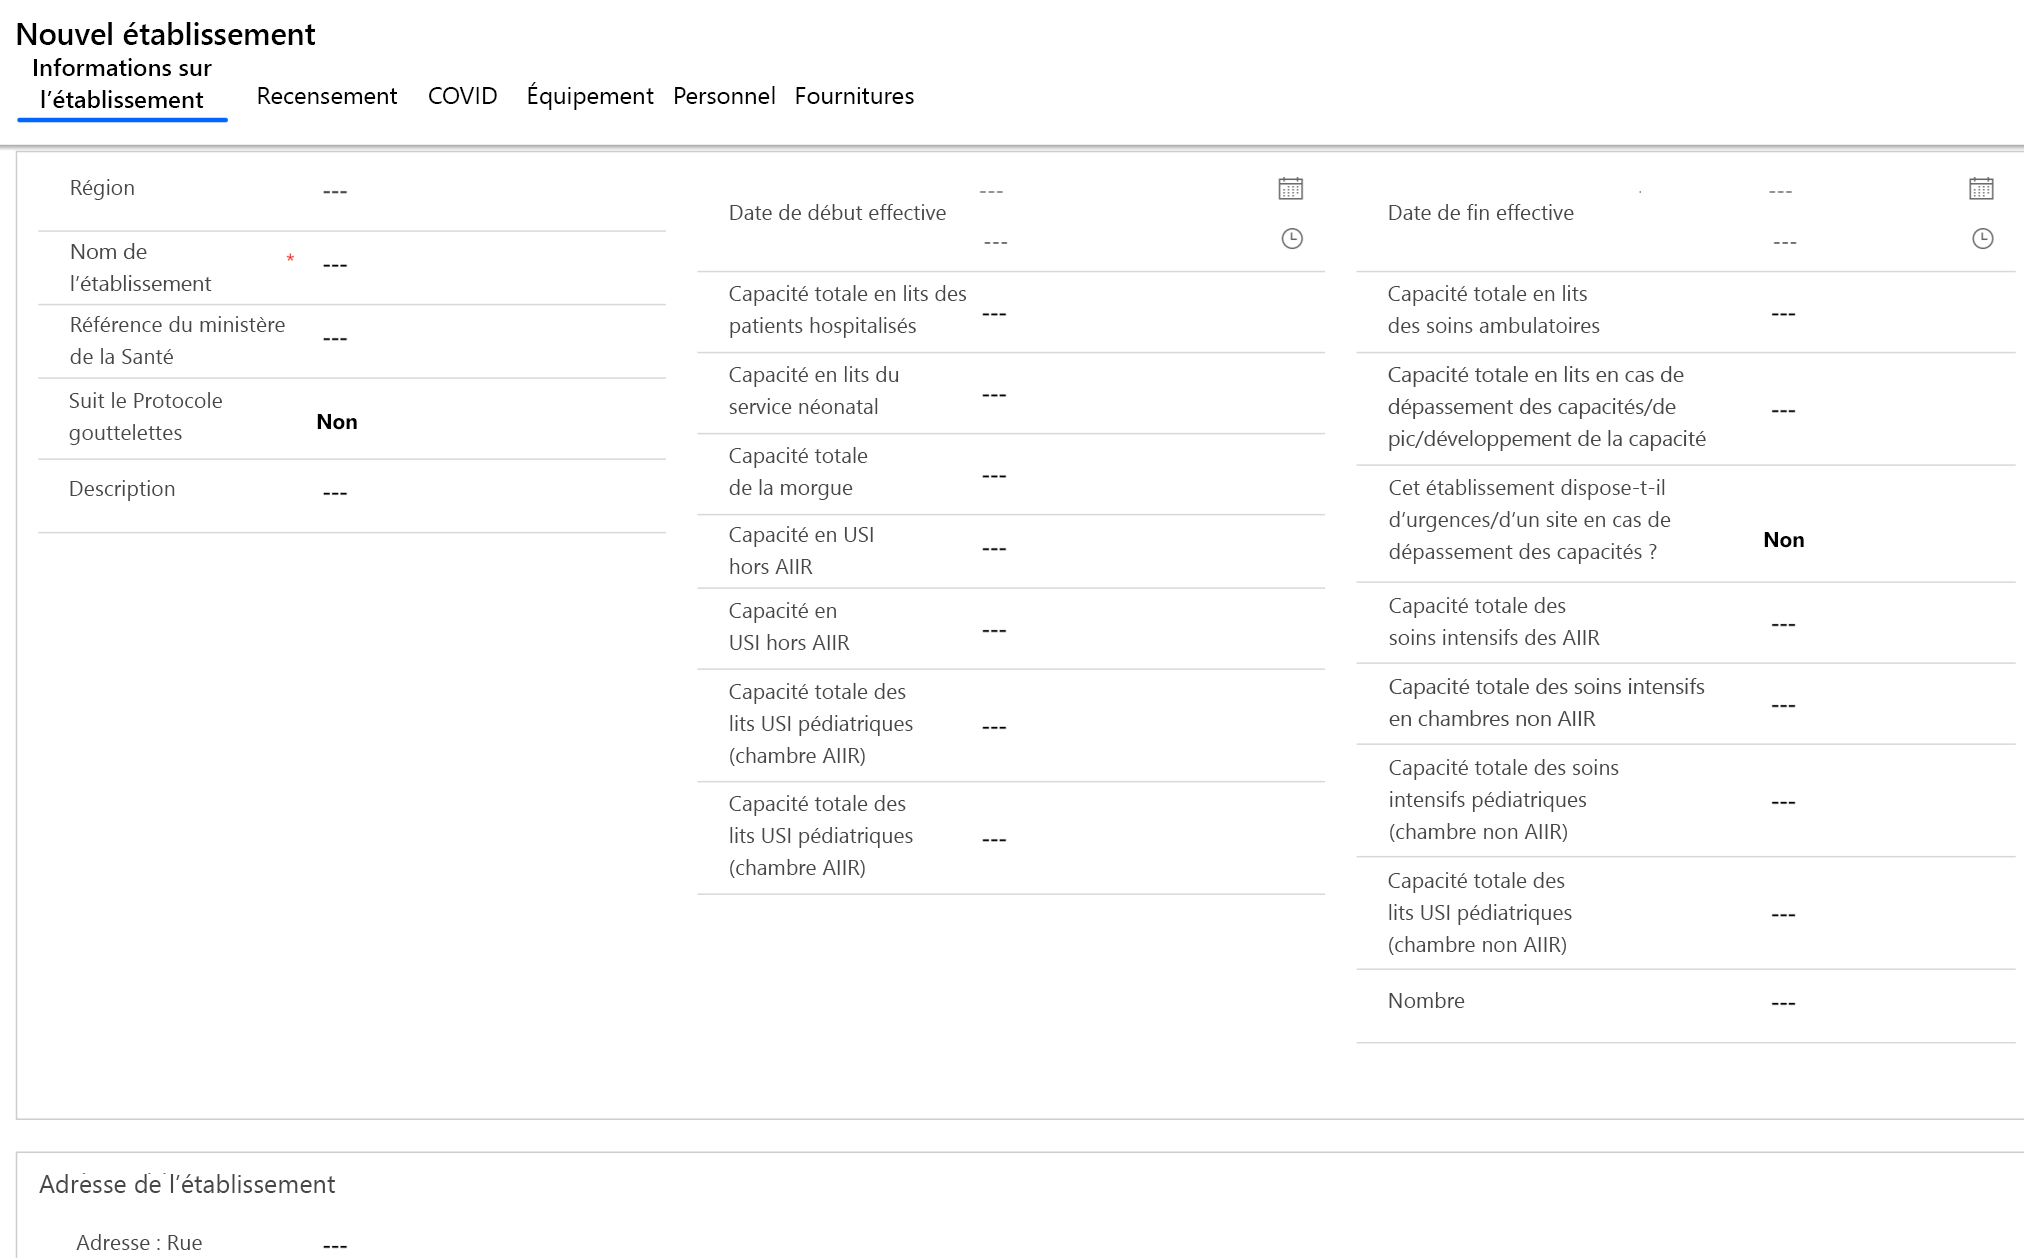Open the COVID tab

pos(462,96)
